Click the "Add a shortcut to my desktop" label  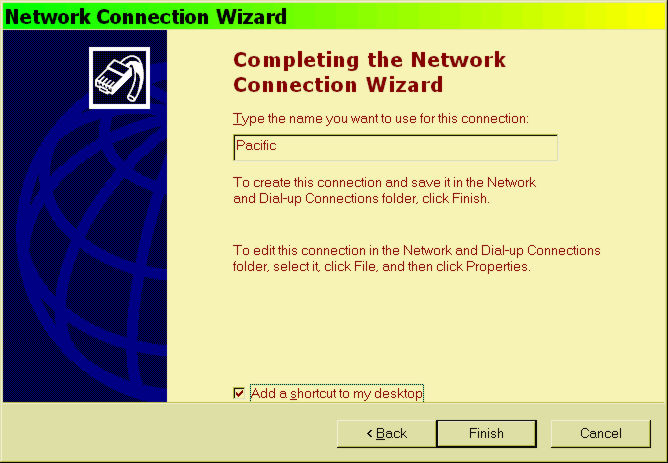pyautogui.click(x=337, y=393)
